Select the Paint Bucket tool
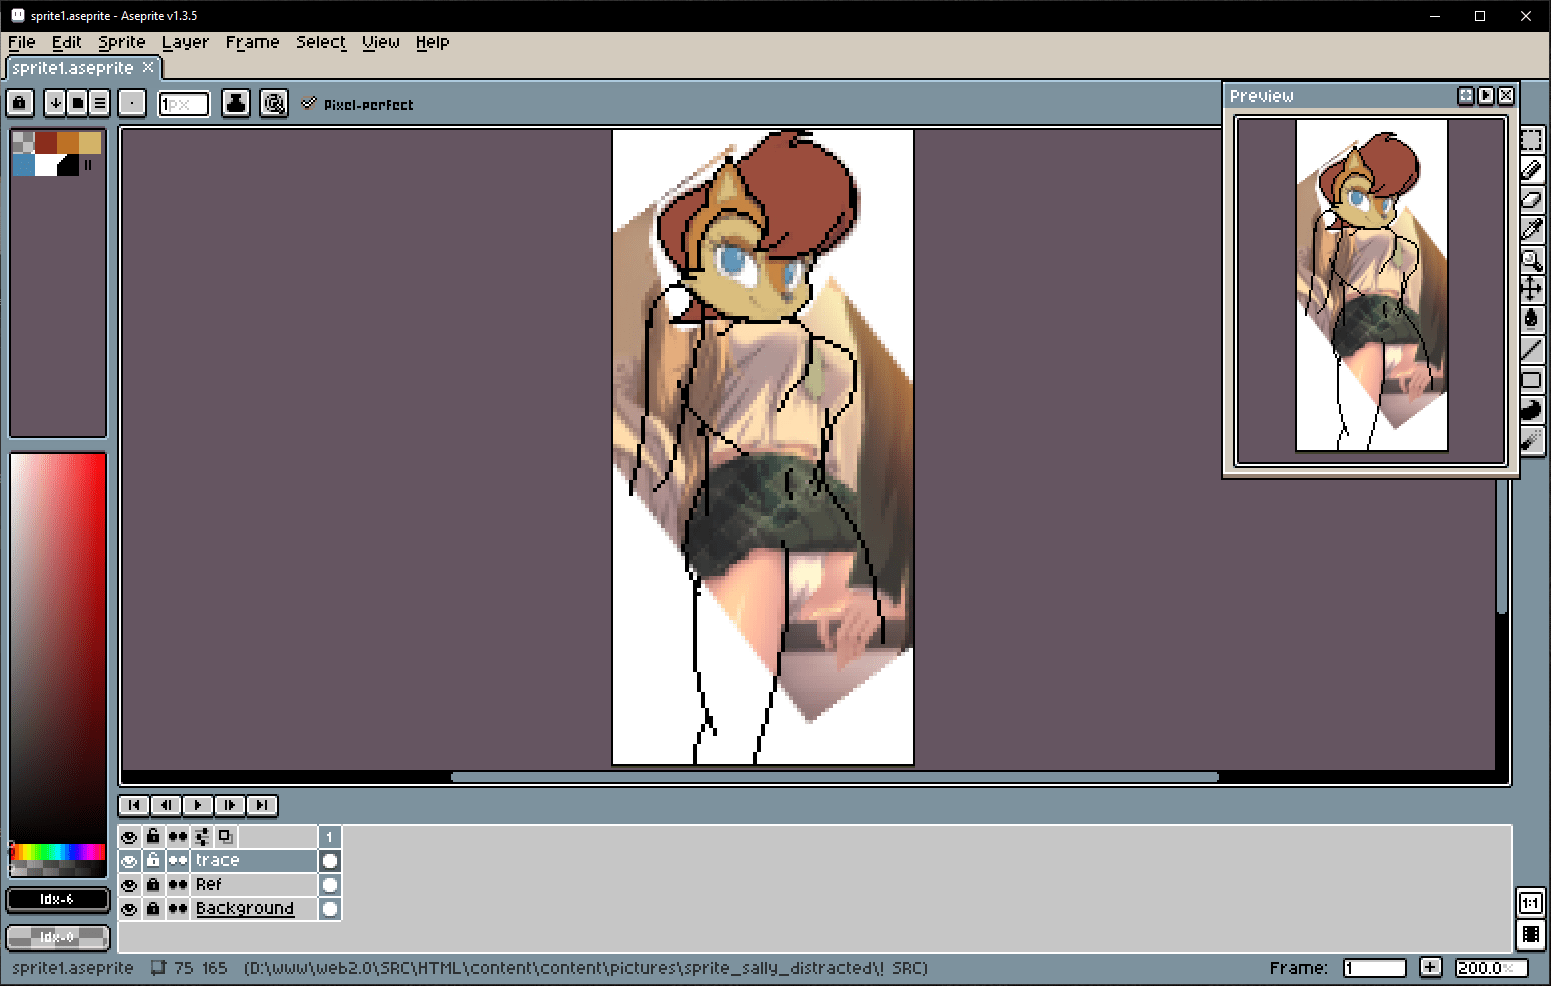This screenshot has height=986, width=1551. (1531, 319)
